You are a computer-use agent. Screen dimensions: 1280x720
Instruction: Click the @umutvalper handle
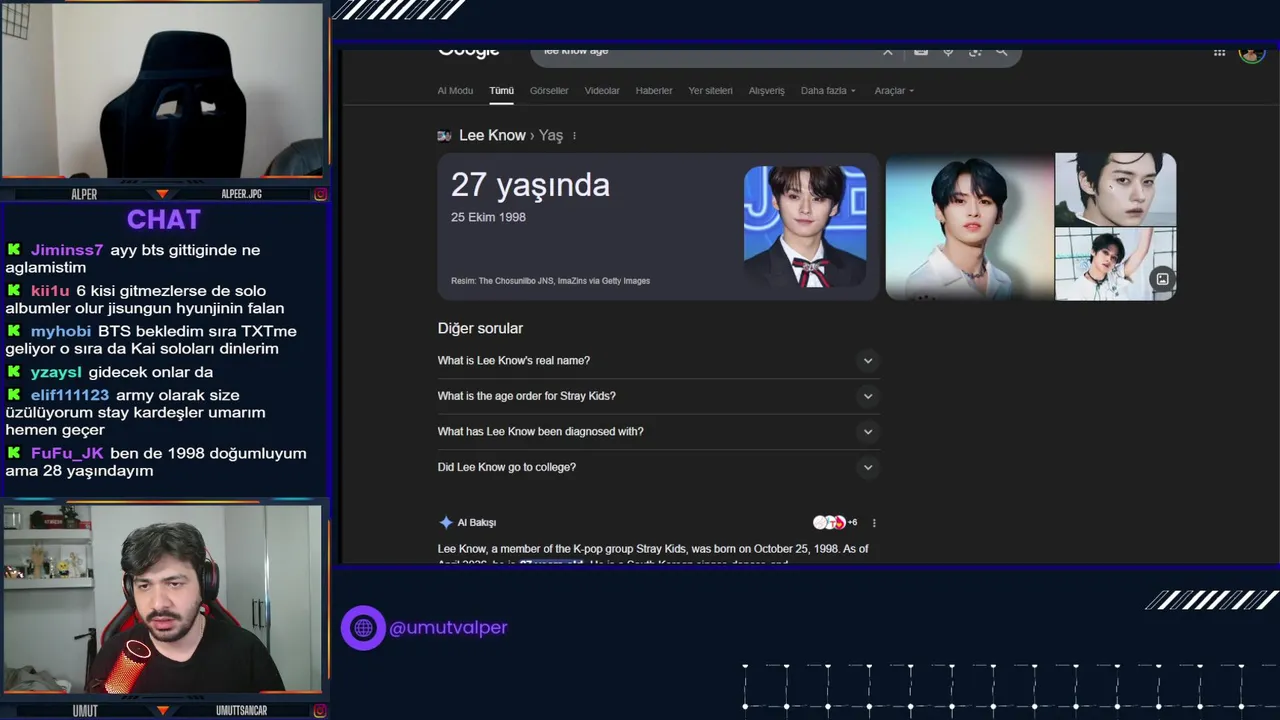click(x=448, y=628)
